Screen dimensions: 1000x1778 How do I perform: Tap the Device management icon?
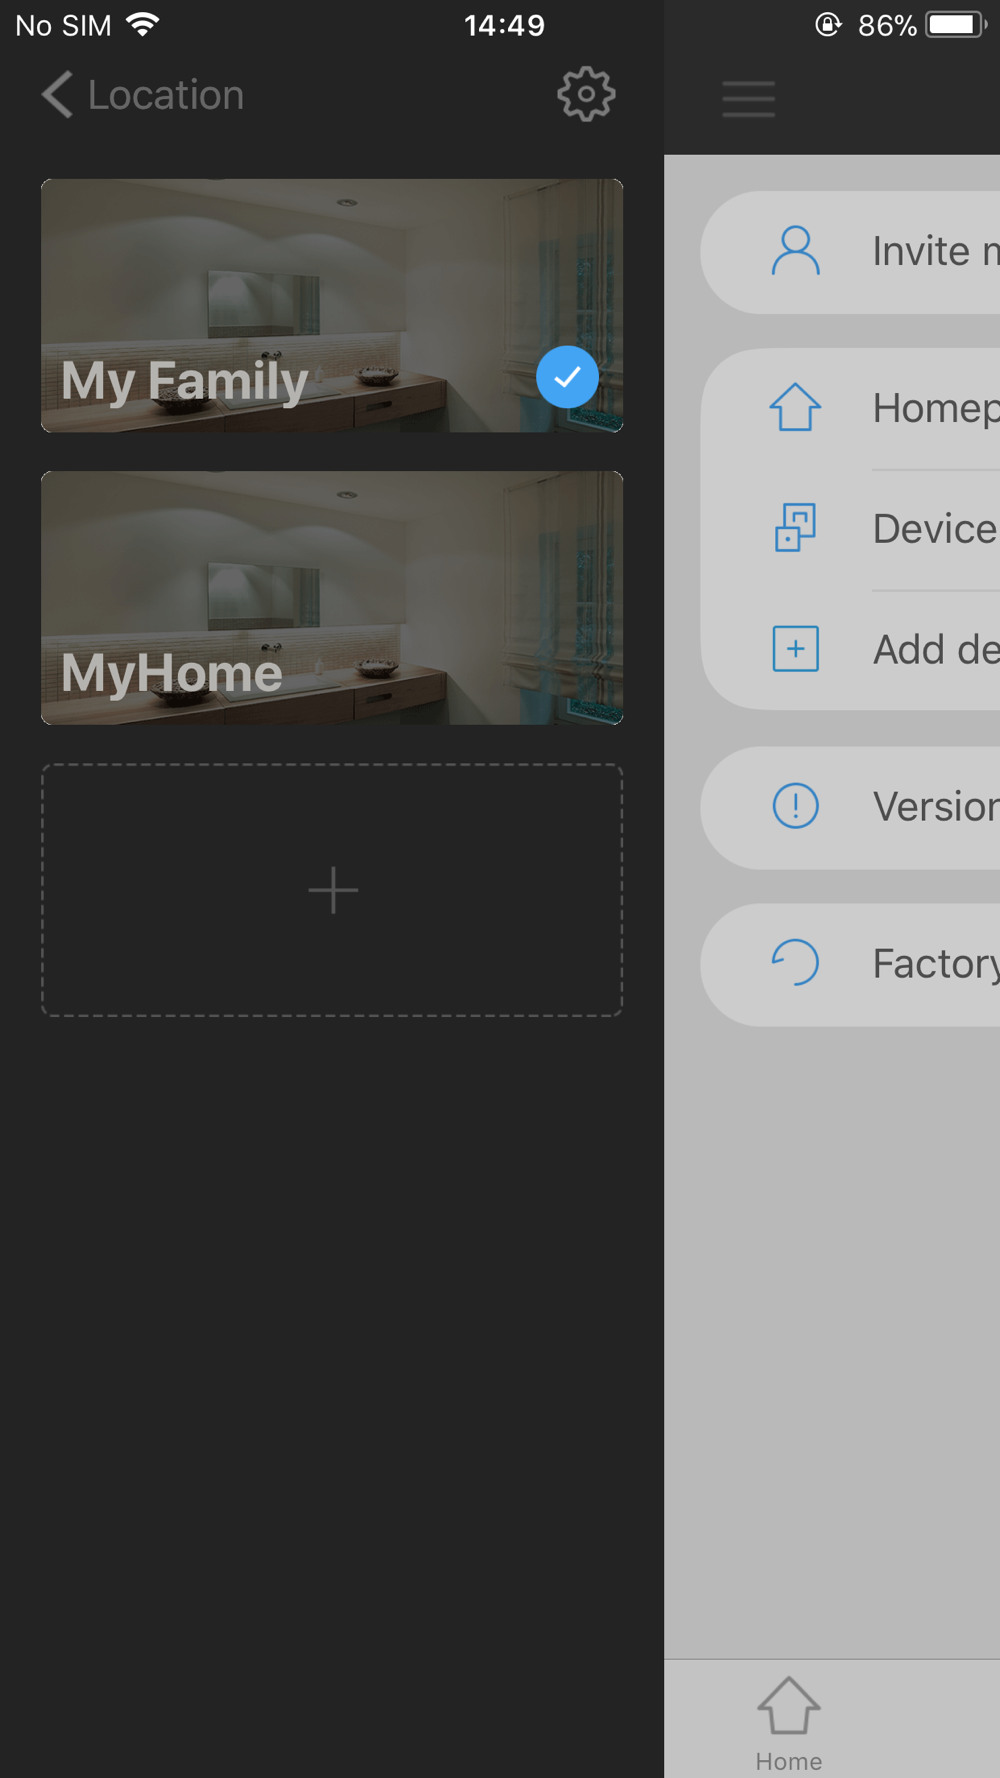tap(796, 528)
